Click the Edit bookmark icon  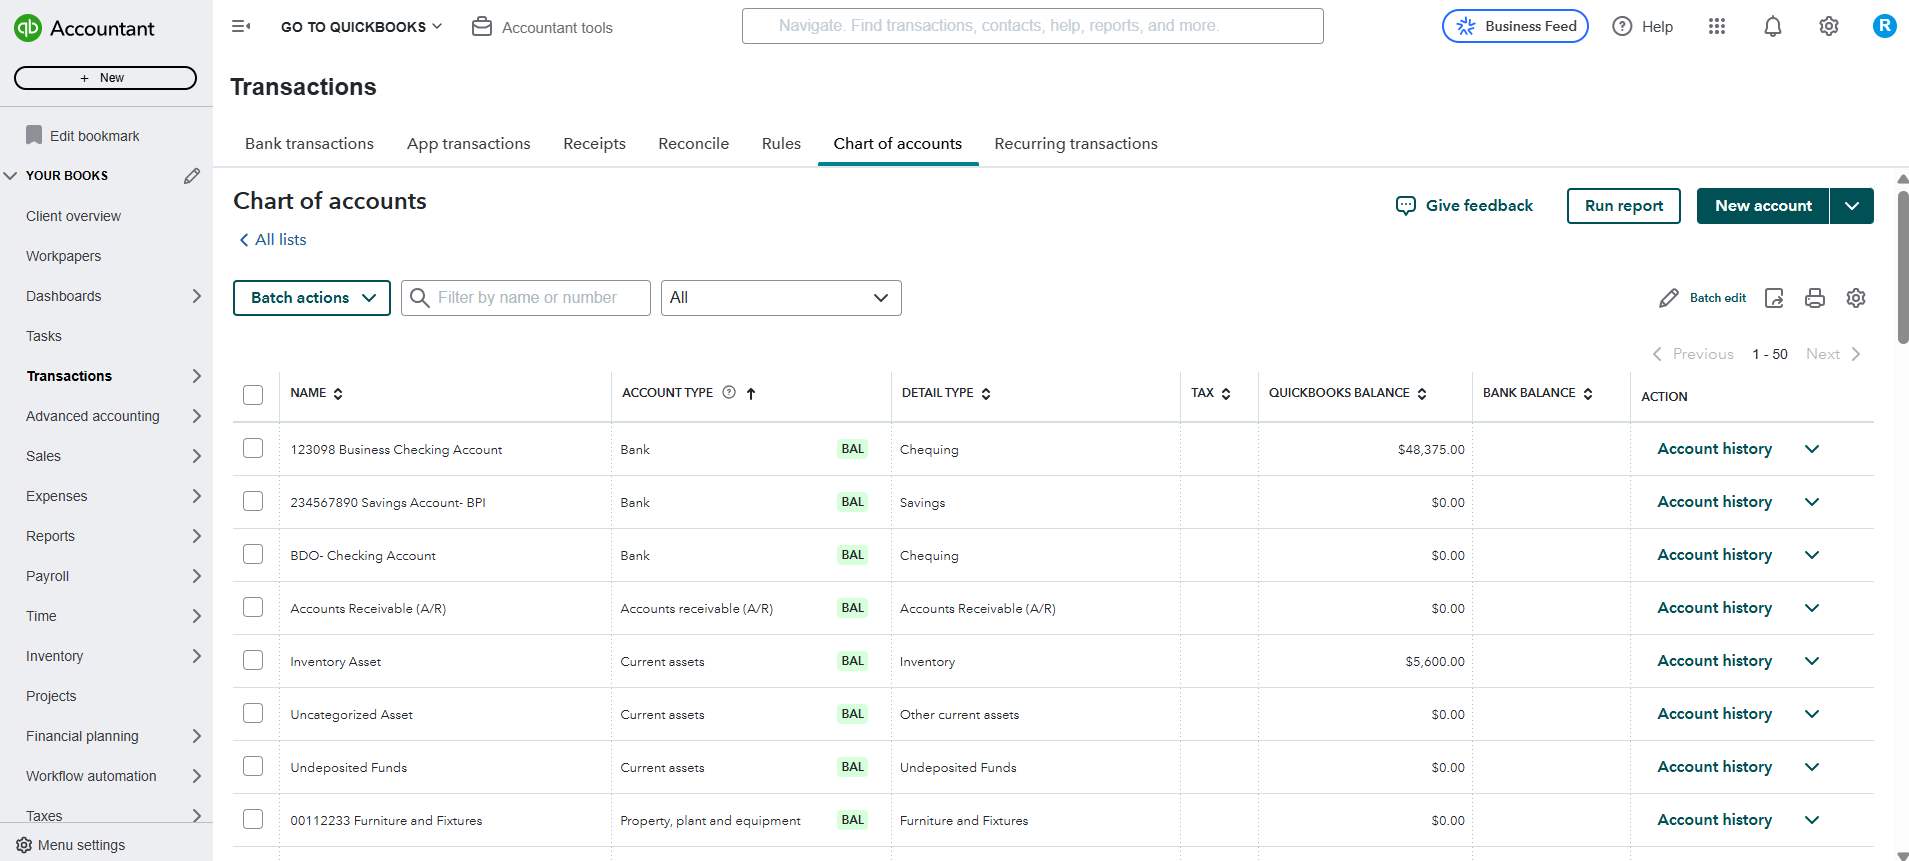[34, 135]
